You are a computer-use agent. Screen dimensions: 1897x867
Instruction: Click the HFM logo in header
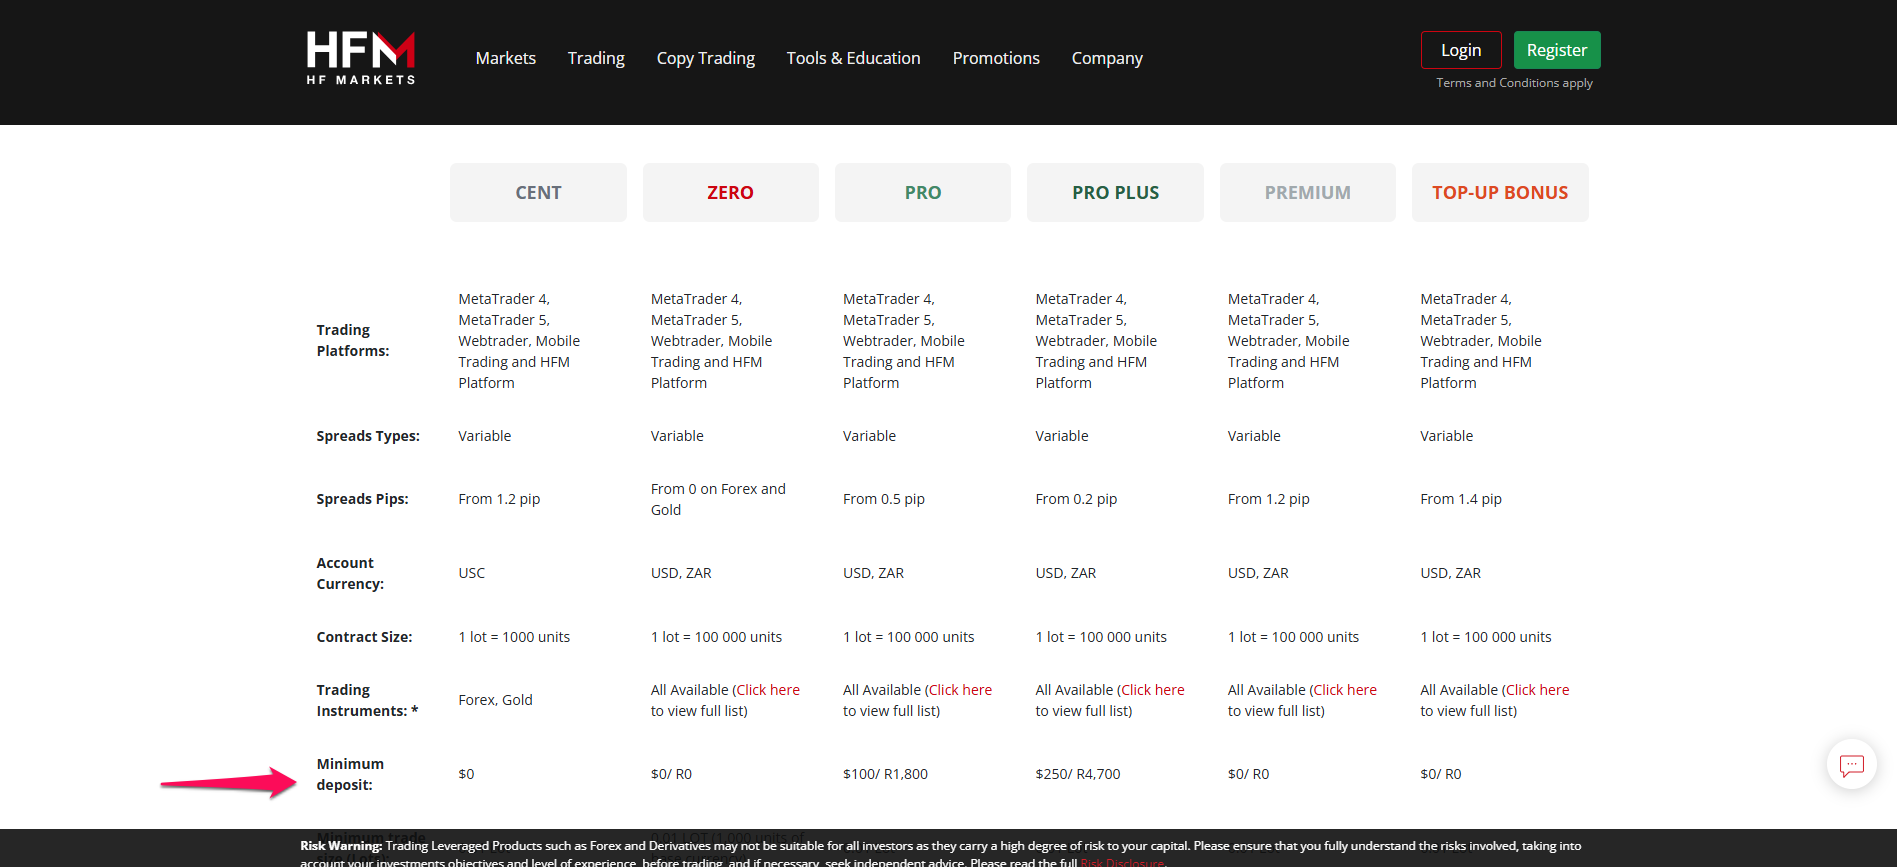coord(360,58)
